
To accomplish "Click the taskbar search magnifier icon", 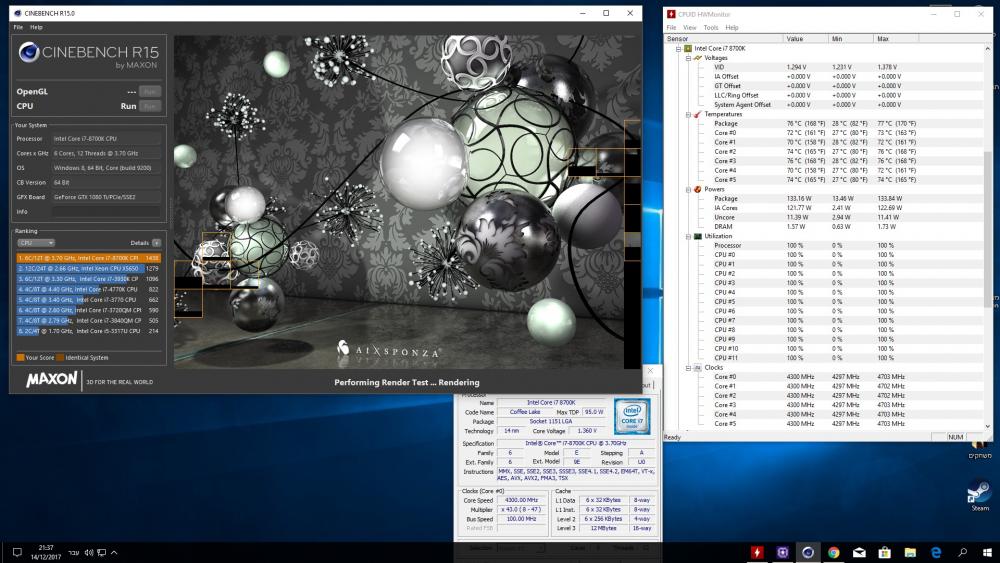I will click(x=962, y=552).
